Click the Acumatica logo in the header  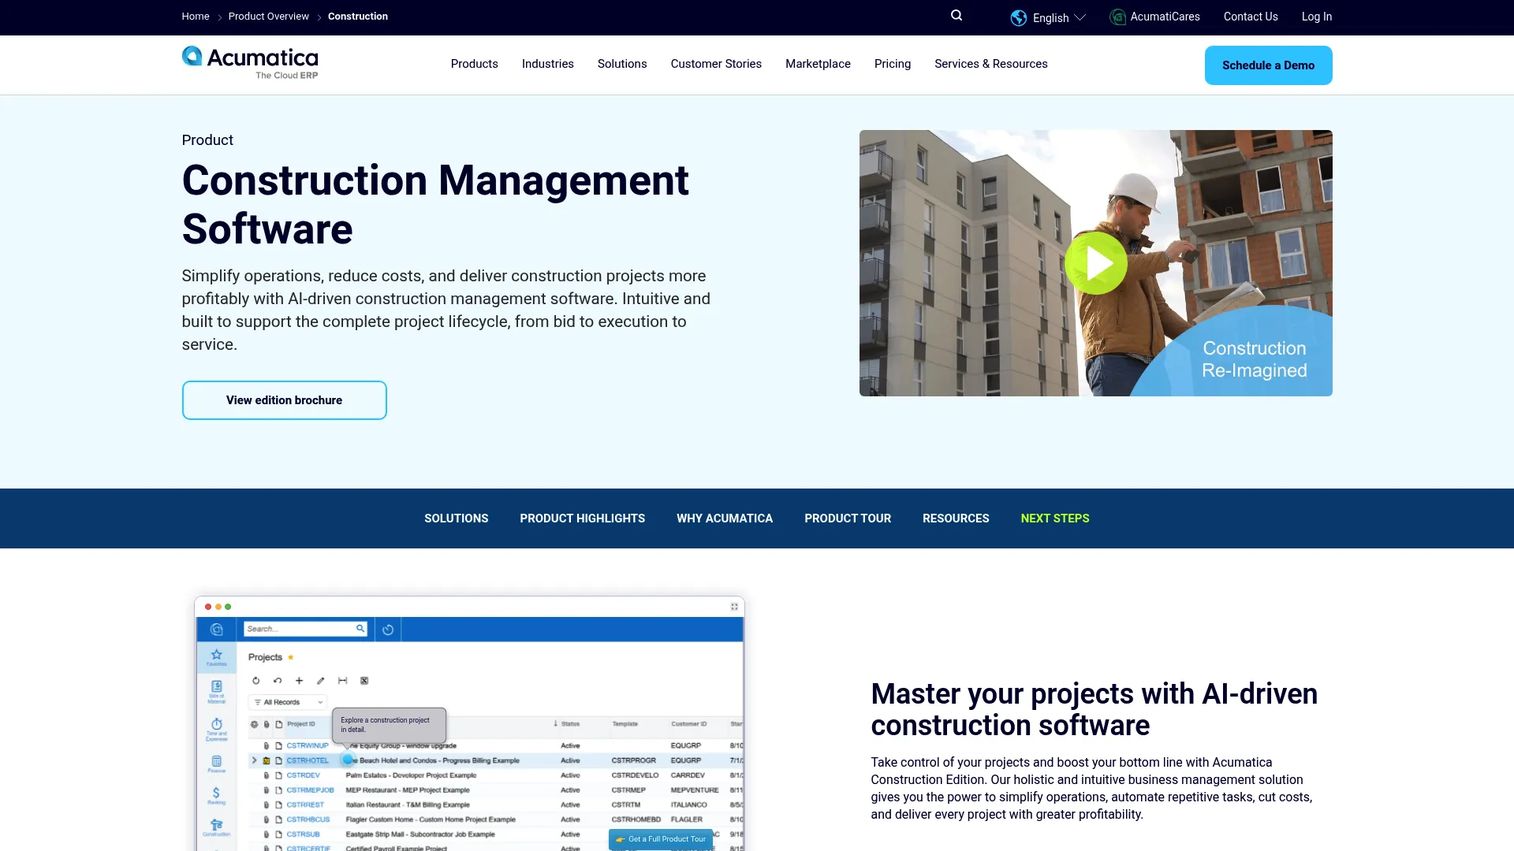(x=250, y=62)
